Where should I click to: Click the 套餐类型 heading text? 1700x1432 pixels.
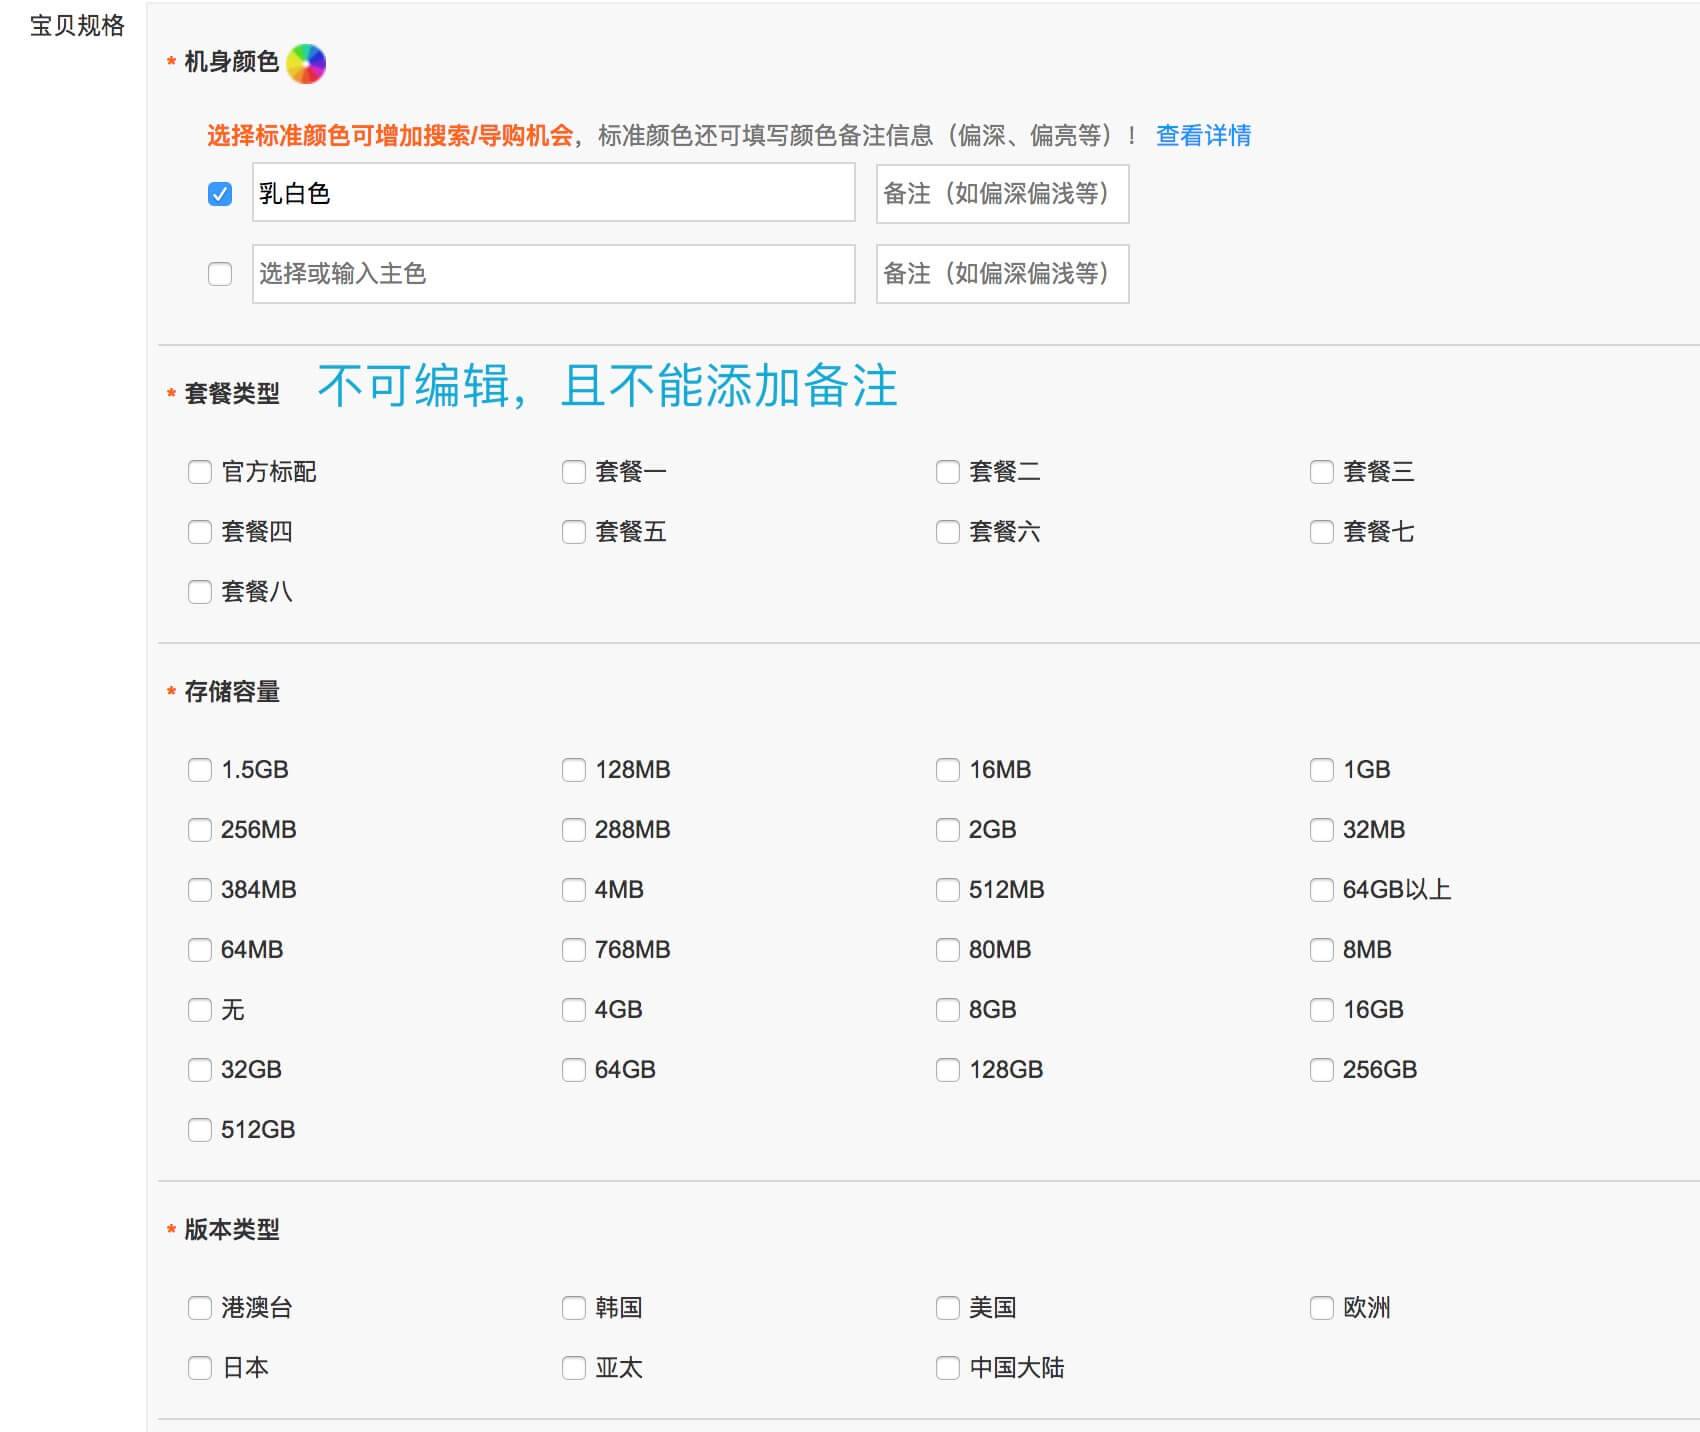pos(231,393)
